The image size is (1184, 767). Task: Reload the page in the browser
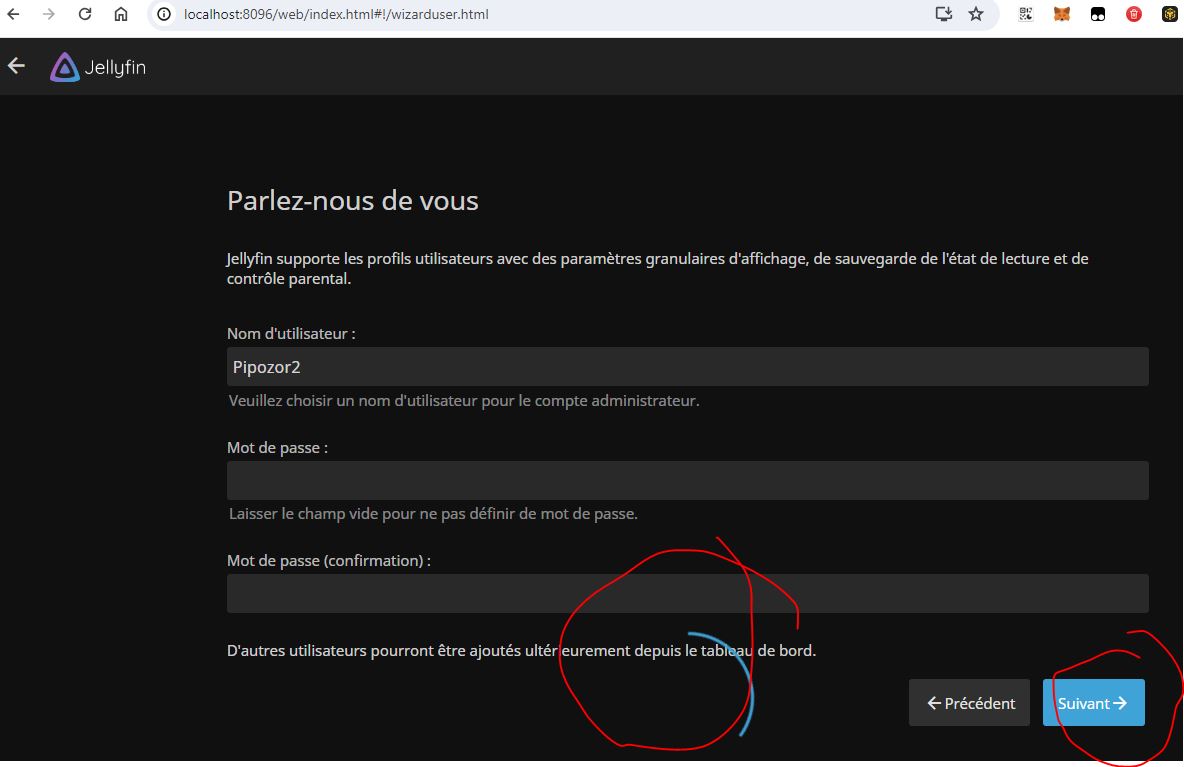point(85,14)
